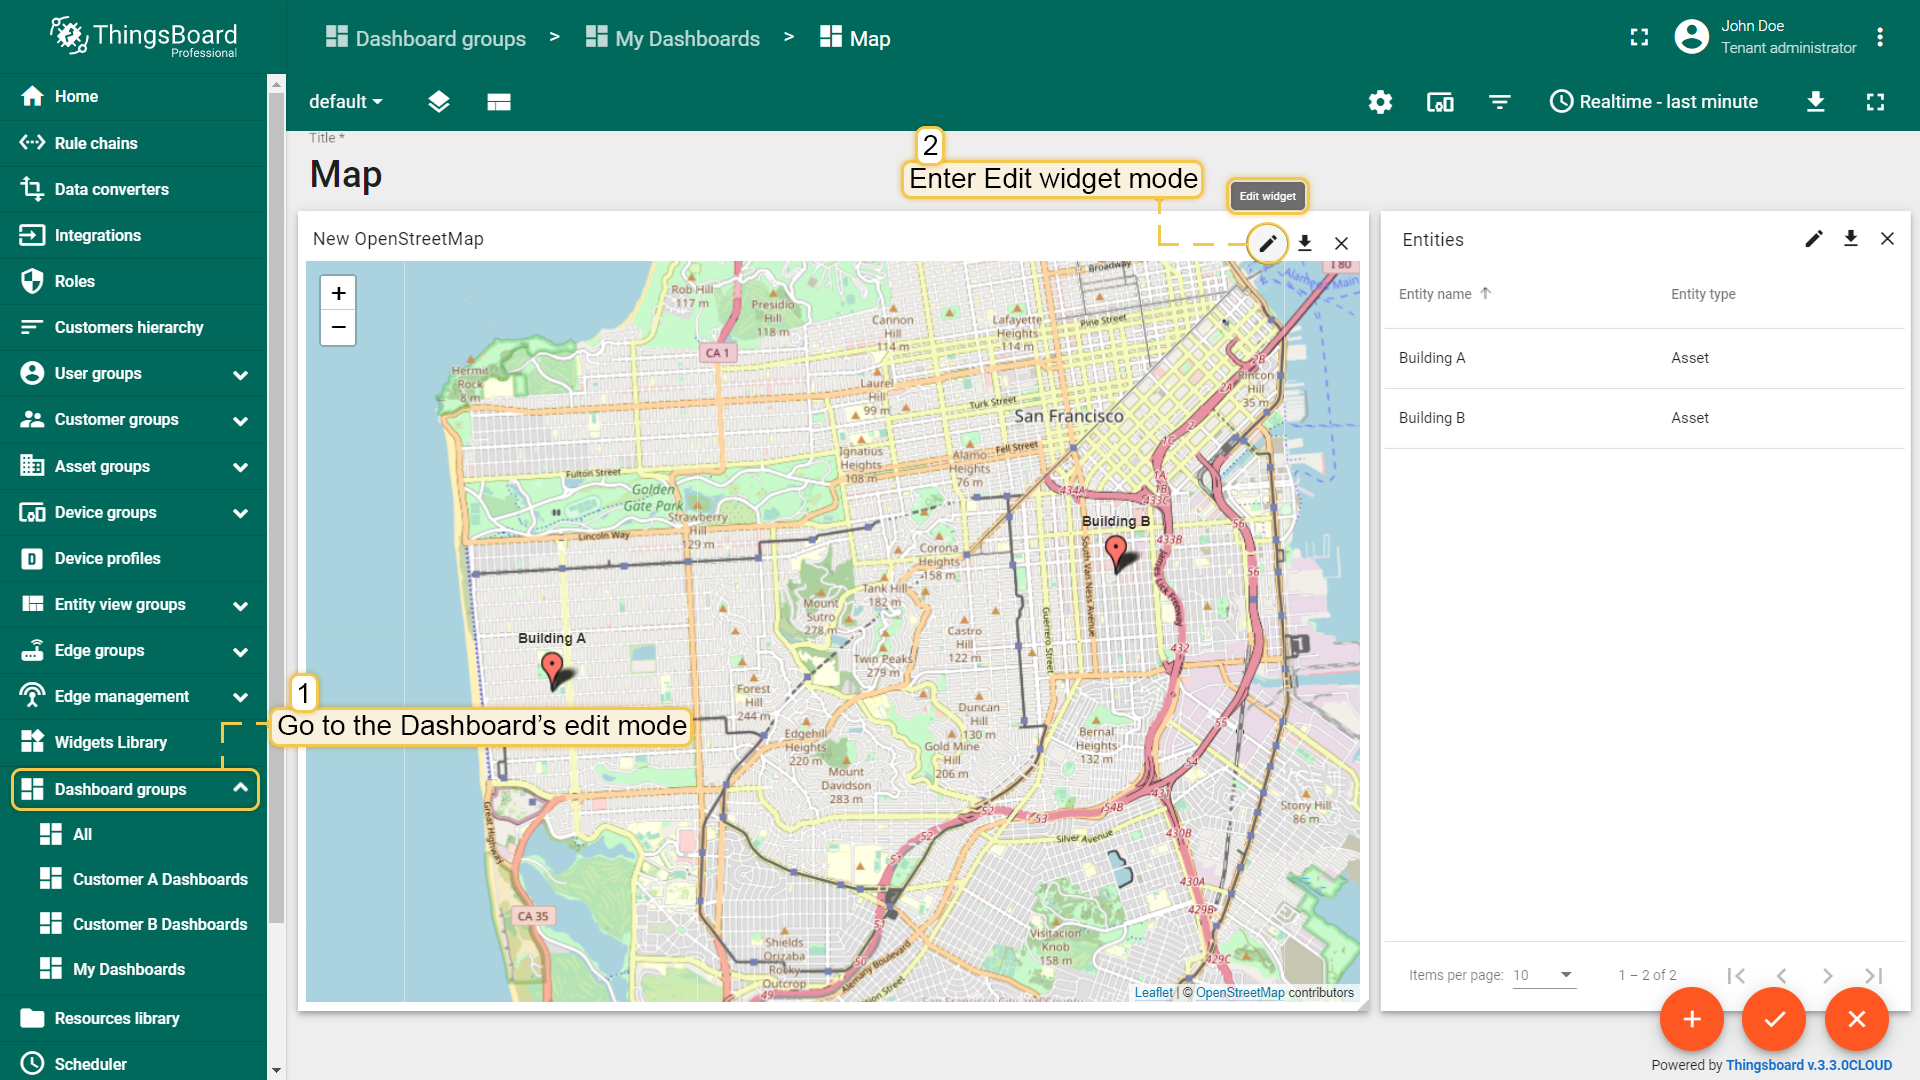Expand Customer groups chevron
The image size is (1920, 1080).
(240, 421)
